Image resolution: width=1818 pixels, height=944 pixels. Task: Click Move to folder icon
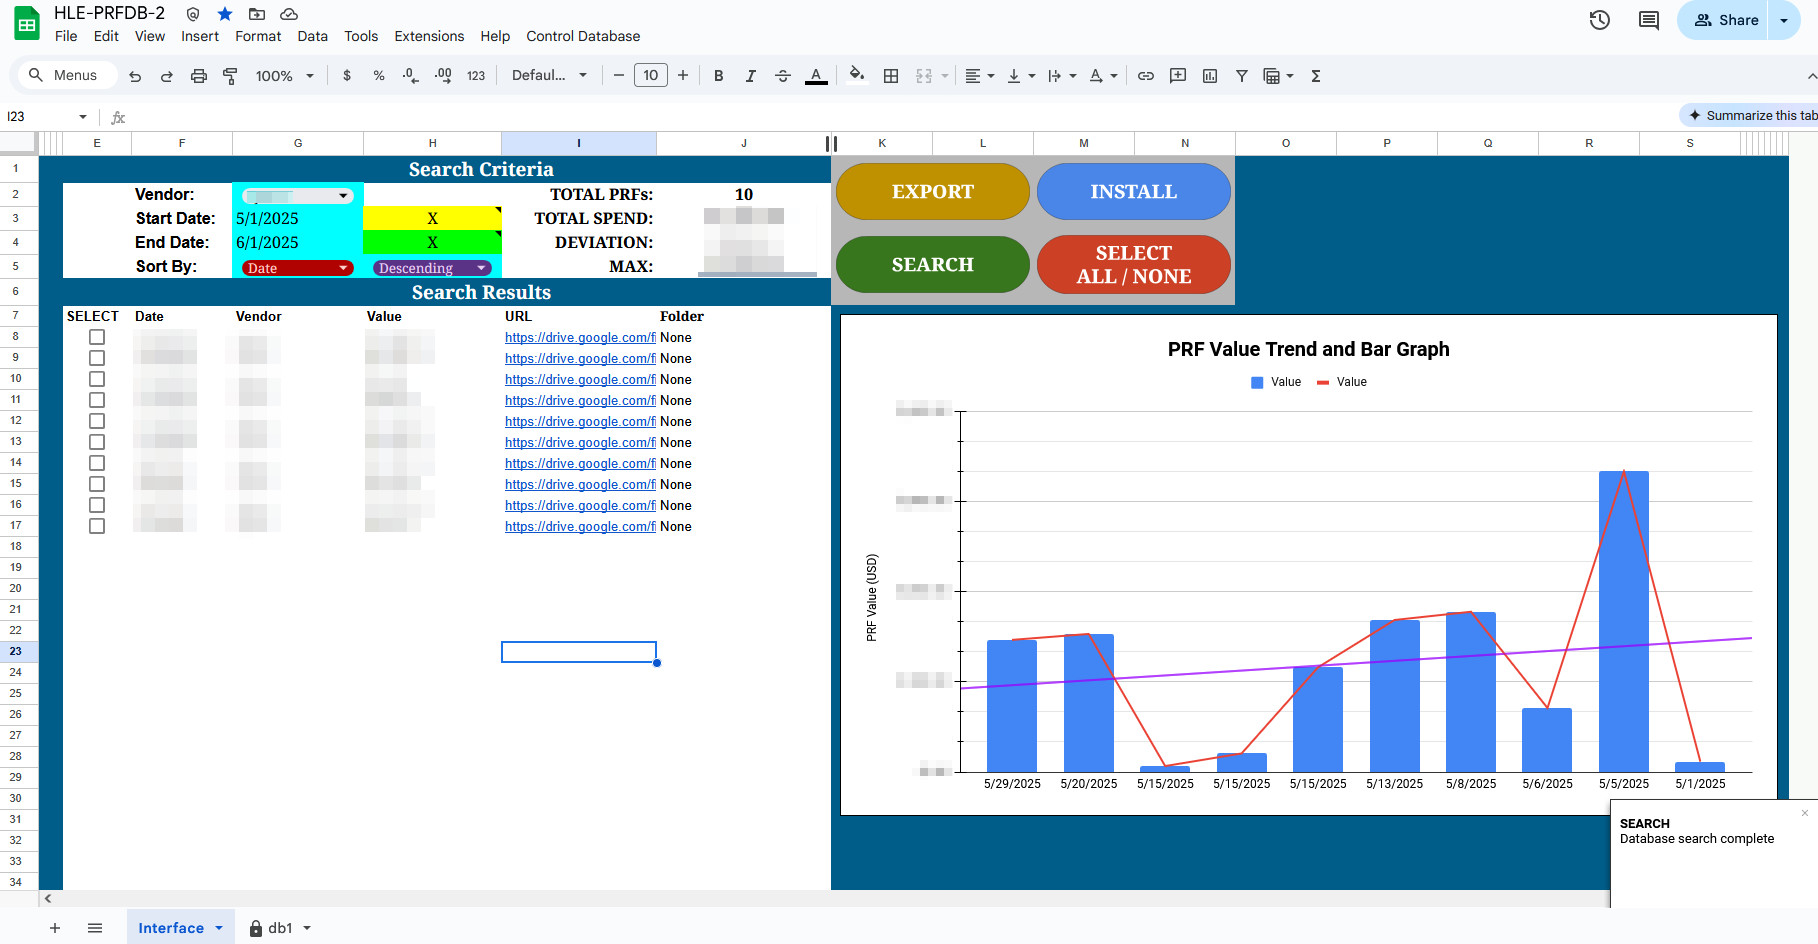(x=257, y=14)
